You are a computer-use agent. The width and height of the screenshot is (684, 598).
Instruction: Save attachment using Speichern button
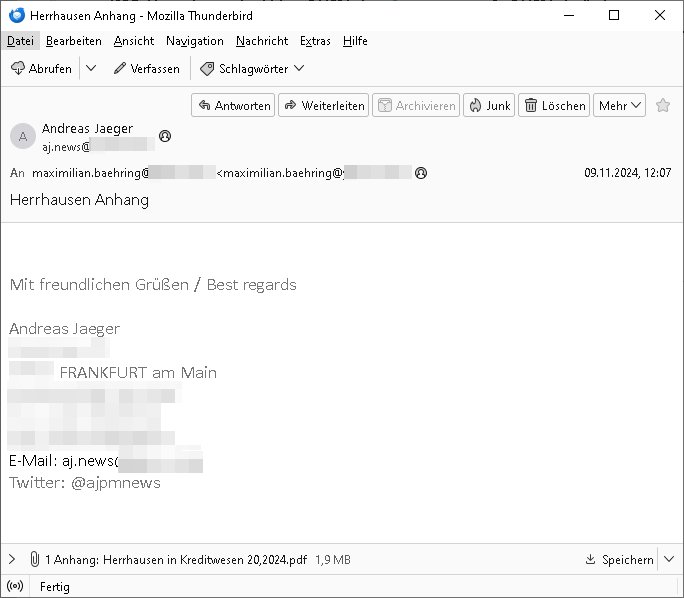(x=619, y=560)
